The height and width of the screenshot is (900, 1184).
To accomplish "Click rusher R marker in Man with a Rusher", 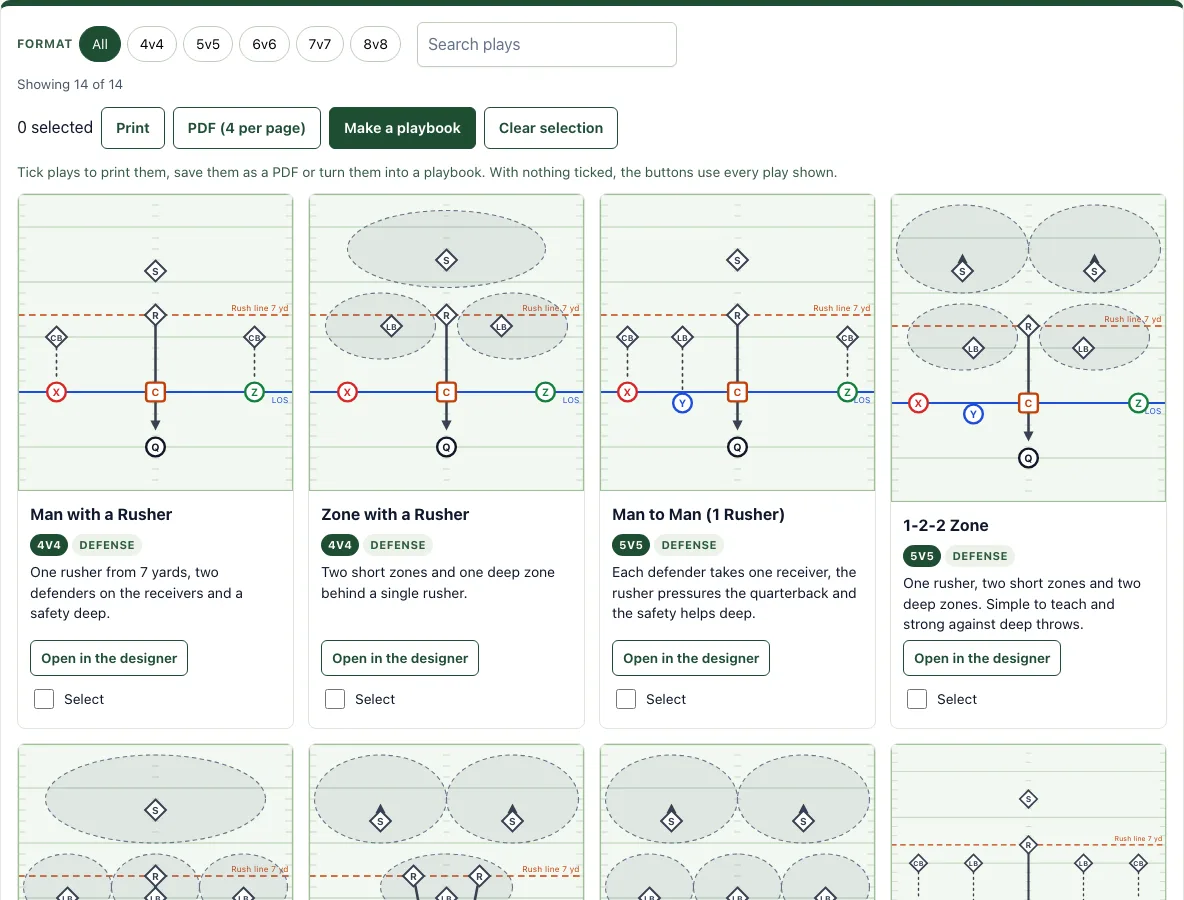I will [x=156, y=315].
